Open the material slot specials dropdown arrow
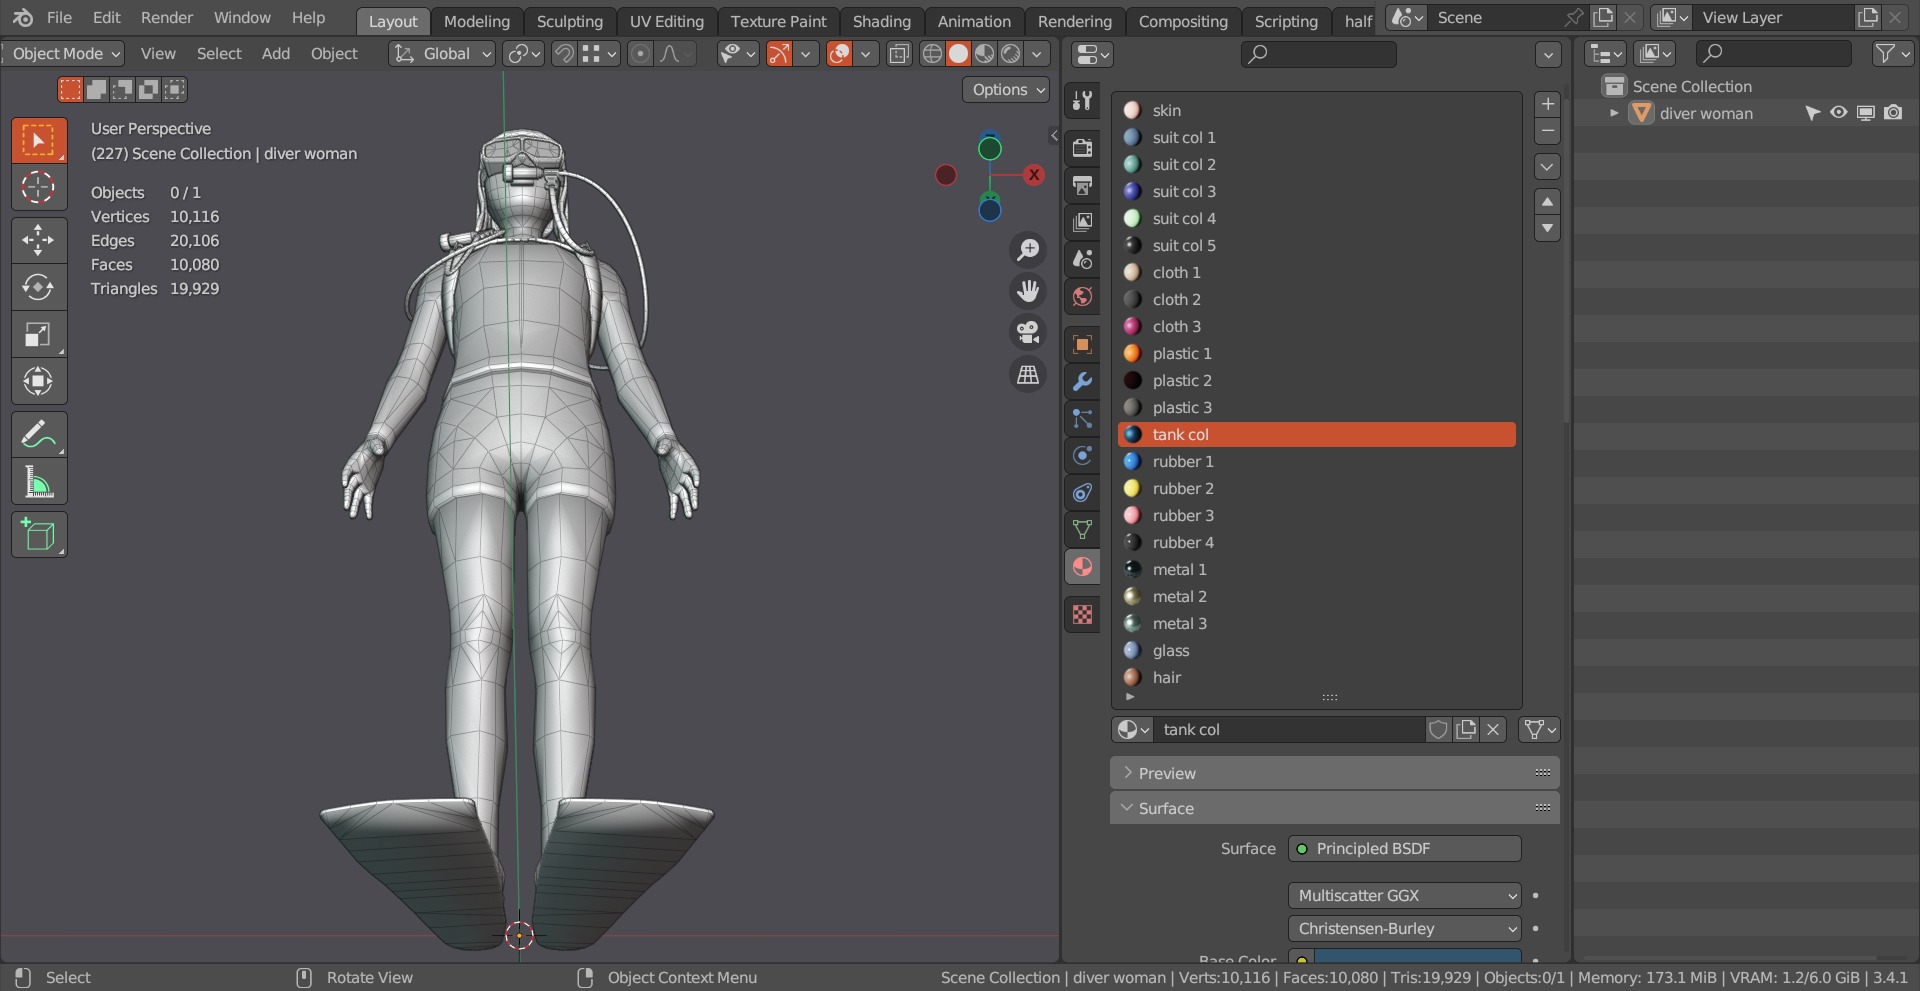This screenshot has height=991, width=1920. tap(1547, 167)
